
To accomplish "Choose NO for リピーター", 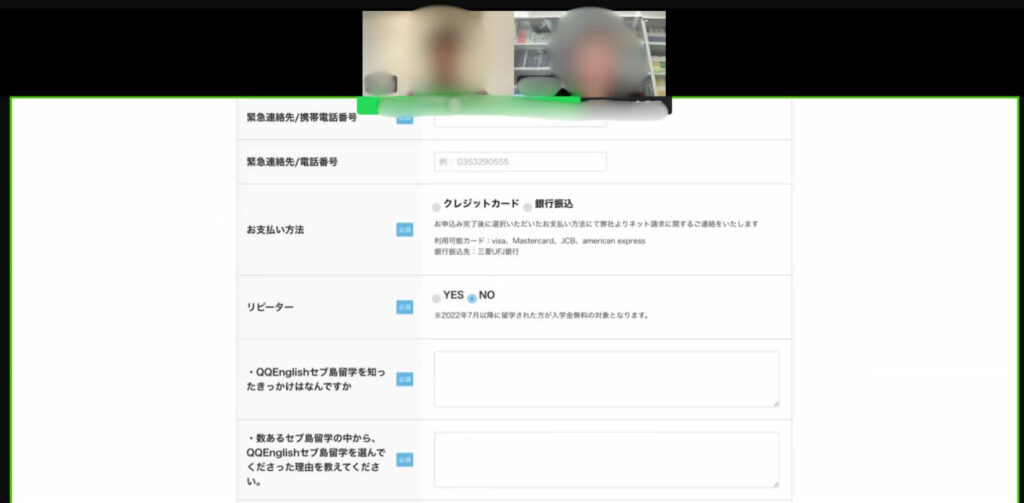I will pos(472,299).
